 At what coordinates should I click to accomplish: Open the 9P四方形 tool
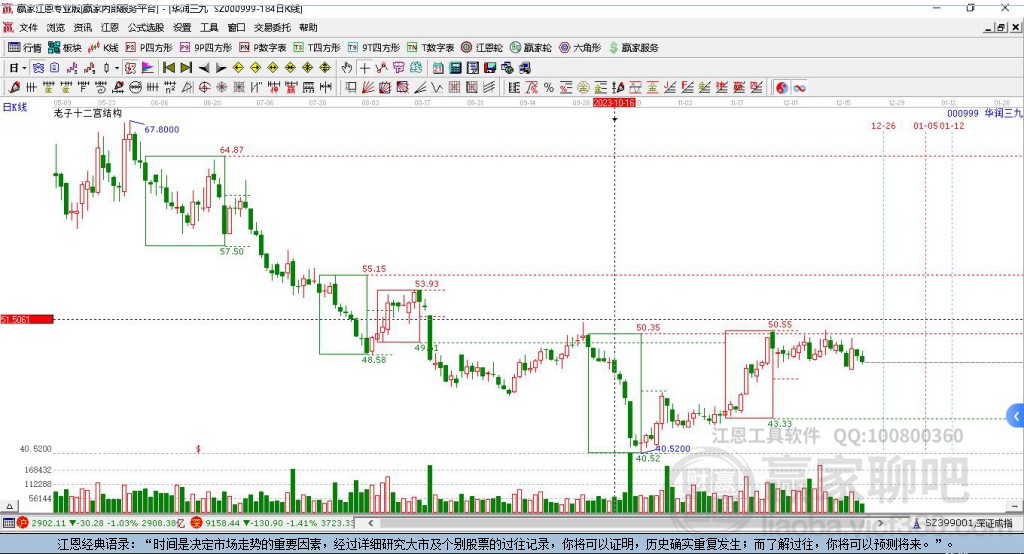click(x=206, y=48)
